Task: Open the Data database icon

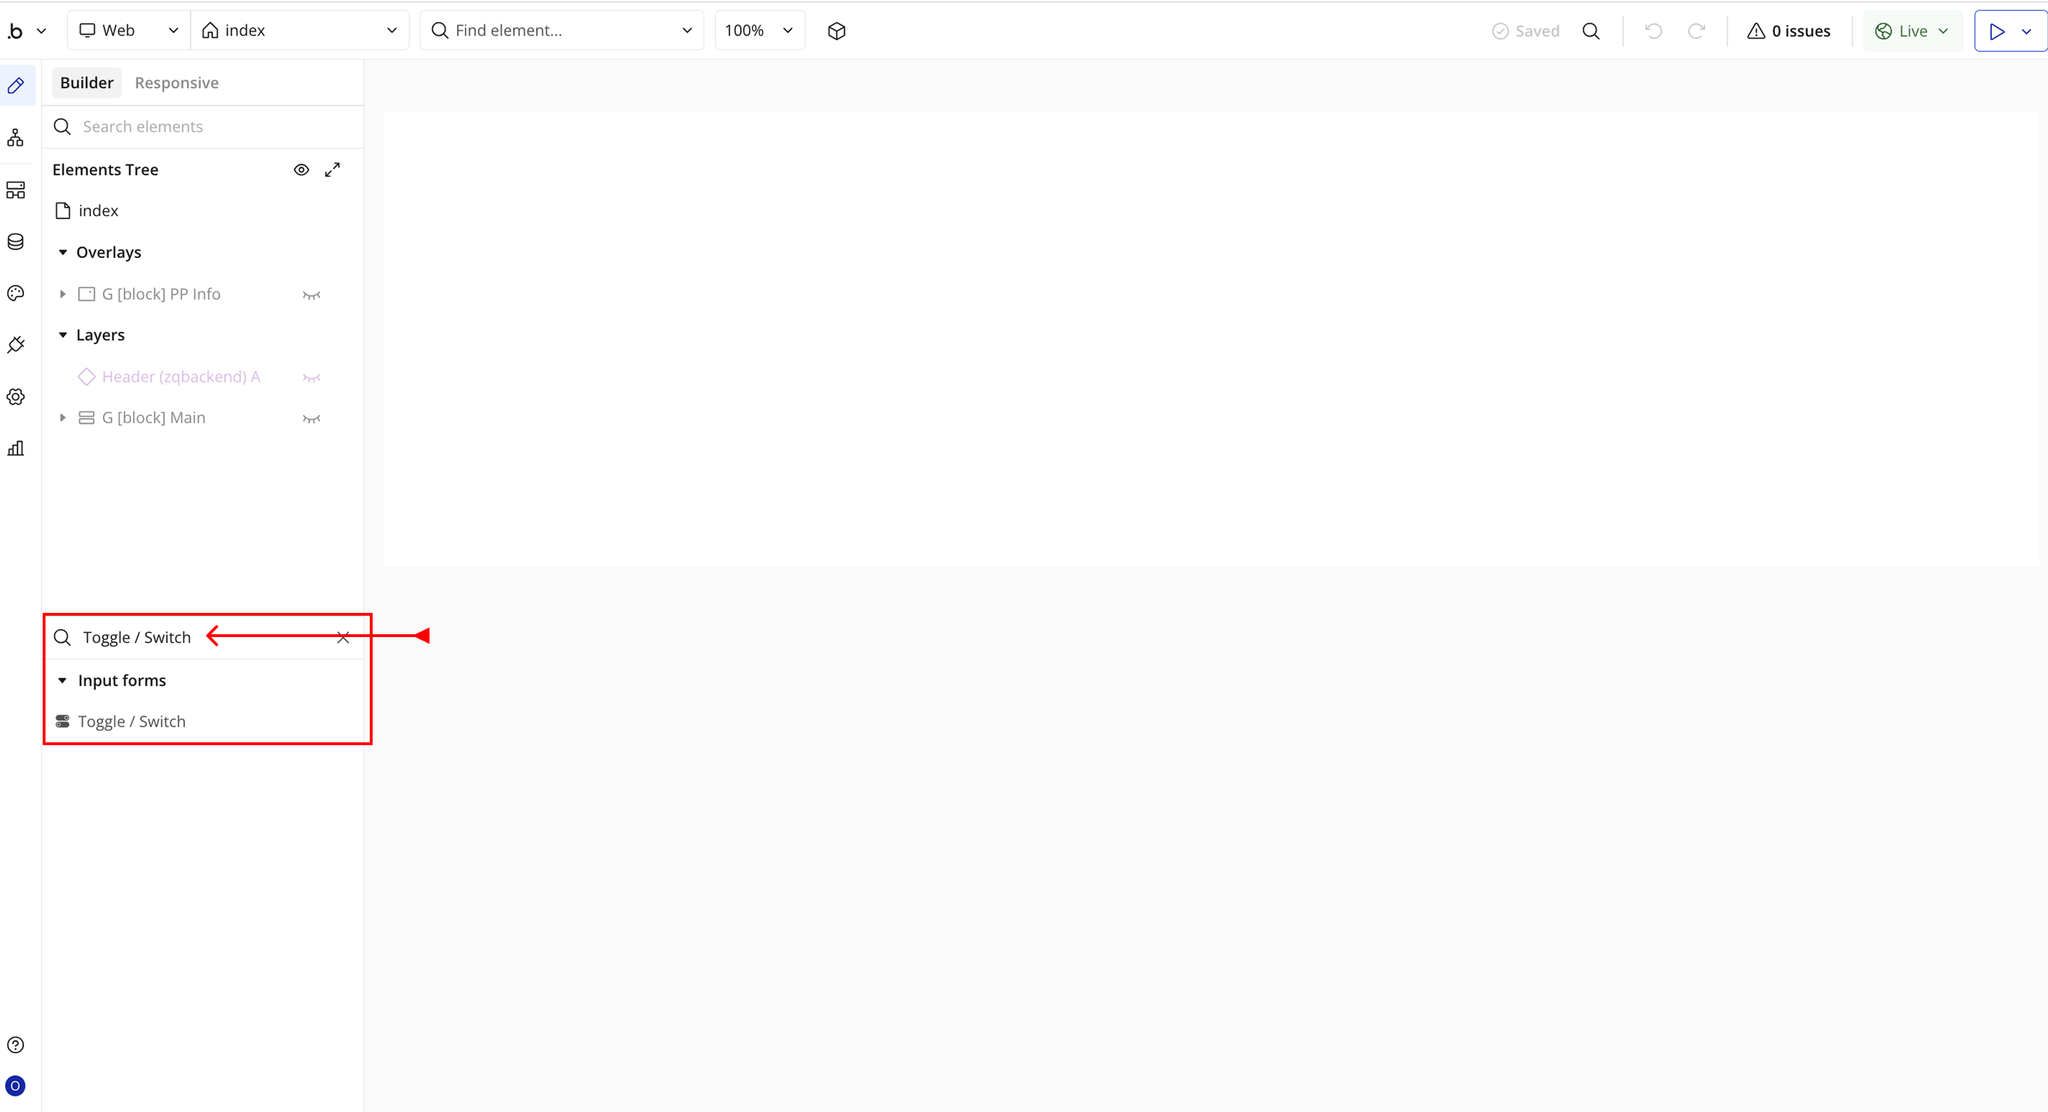Action: click(16, 242)
